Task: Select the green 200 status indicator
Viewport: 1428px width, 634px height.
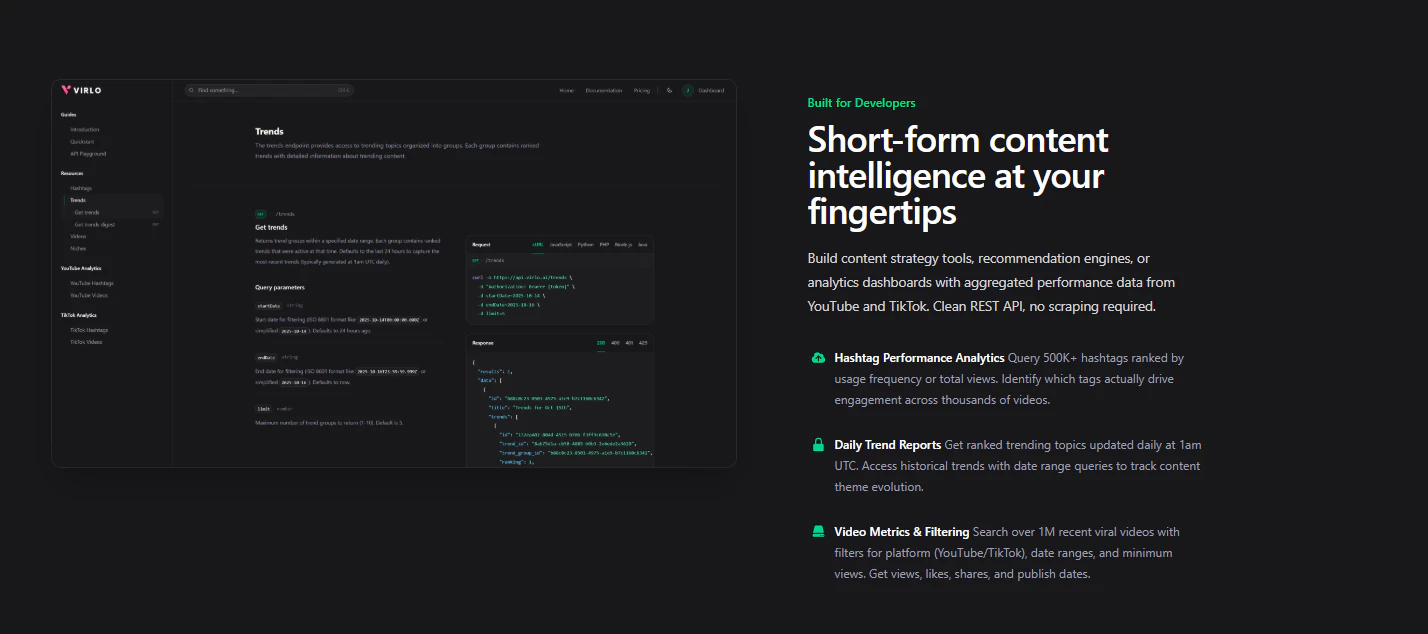Action: (600, 342)
